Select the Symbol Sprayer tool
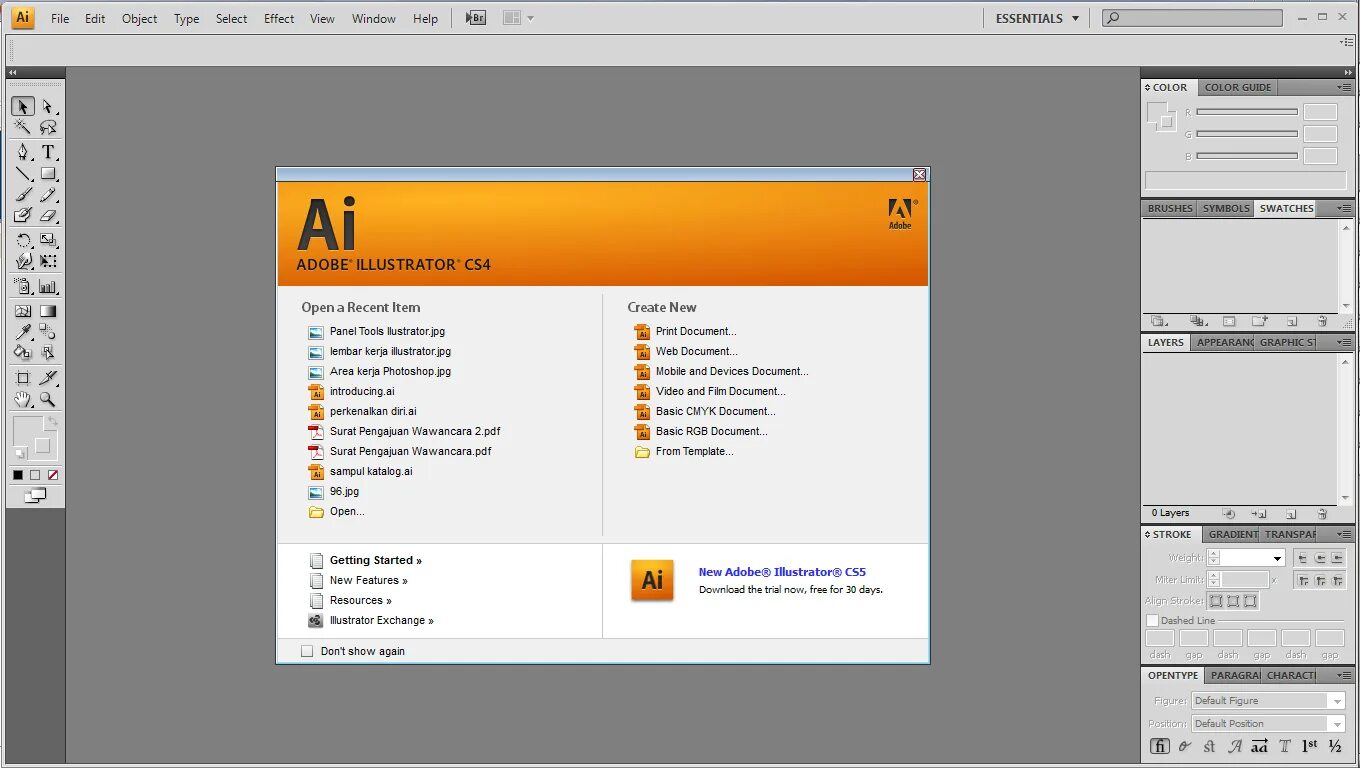Image resolution: width=1360 pixels, height=768 pixels. 23,286
